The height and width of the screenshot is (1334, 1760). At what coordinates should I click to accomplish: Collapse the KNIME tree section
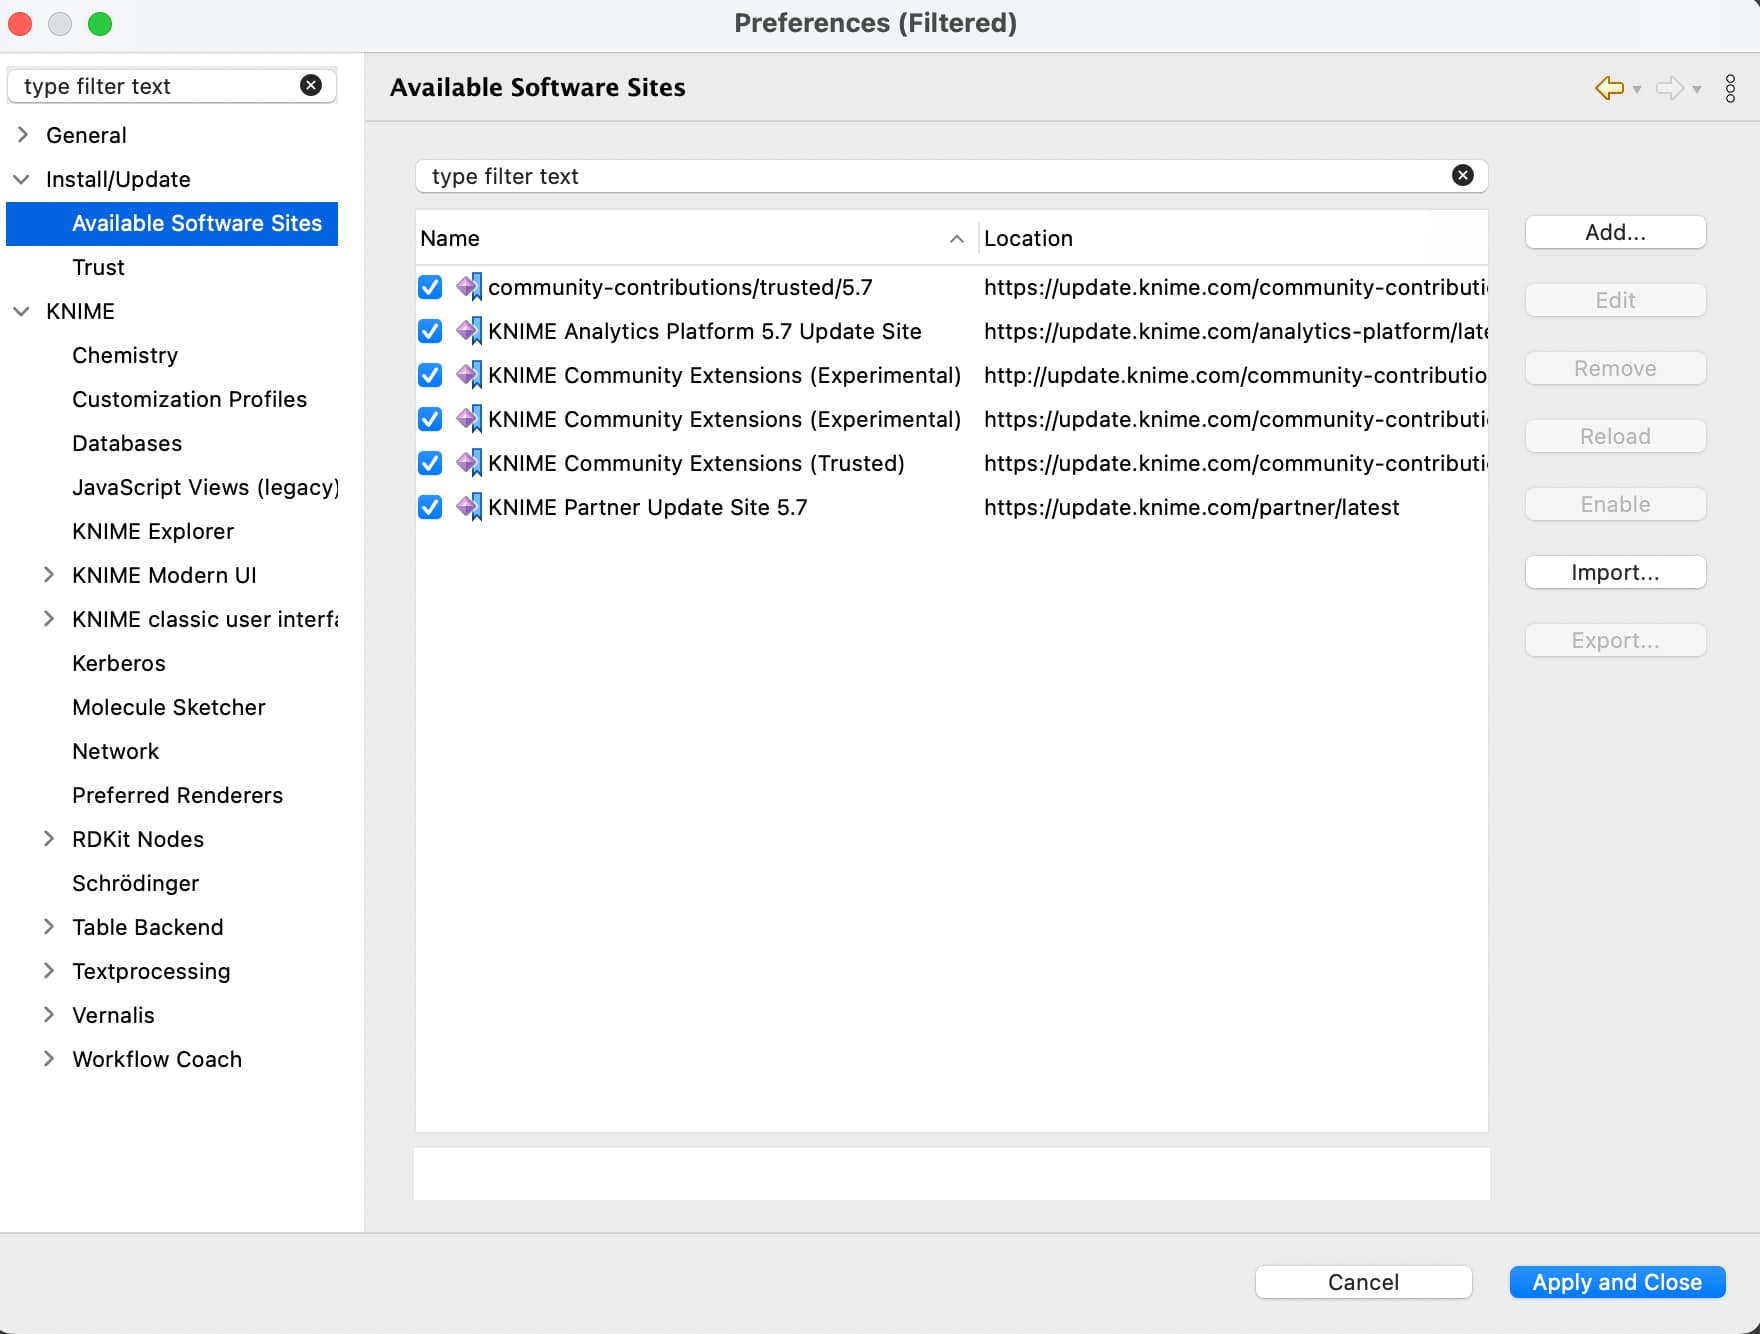21,311
